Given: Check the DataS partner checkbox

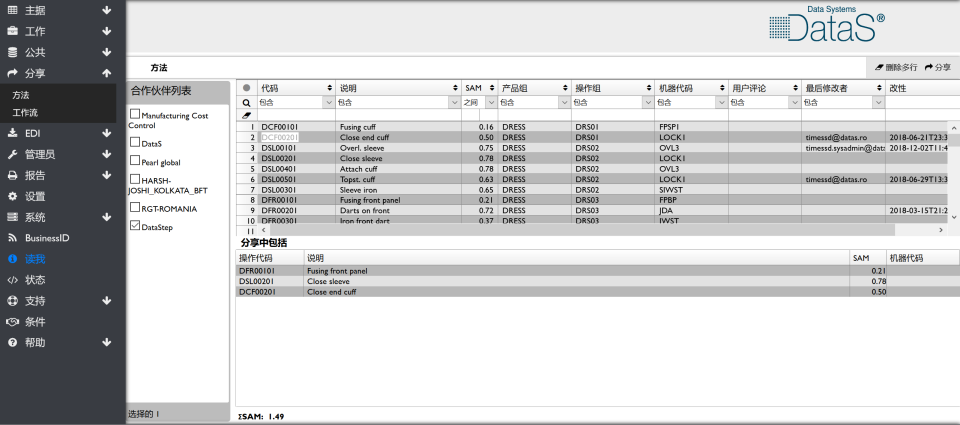Looking at the screenshot, I should (135, 142).
